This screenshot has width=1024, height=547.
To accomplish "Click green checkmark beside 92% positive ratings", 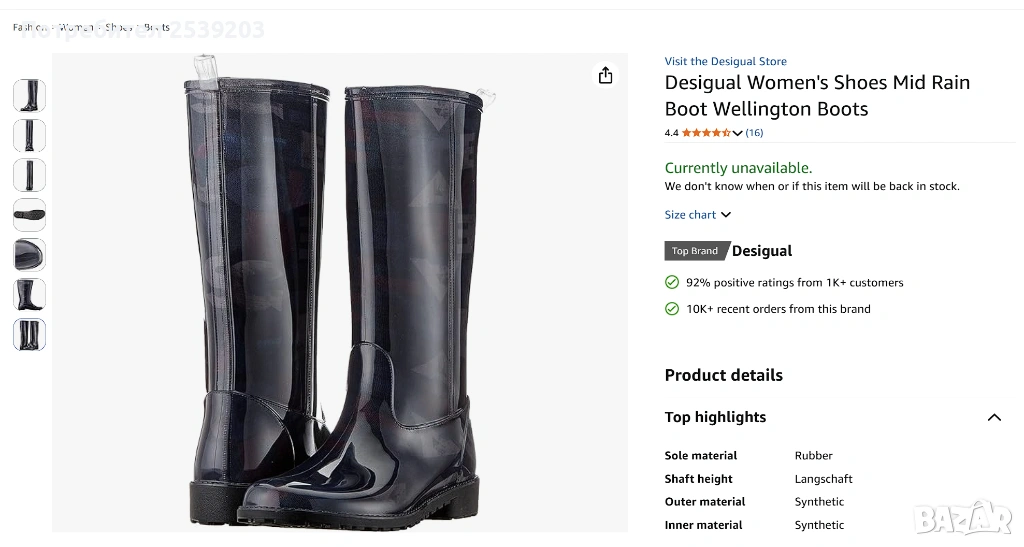I will tap(672, 283).
